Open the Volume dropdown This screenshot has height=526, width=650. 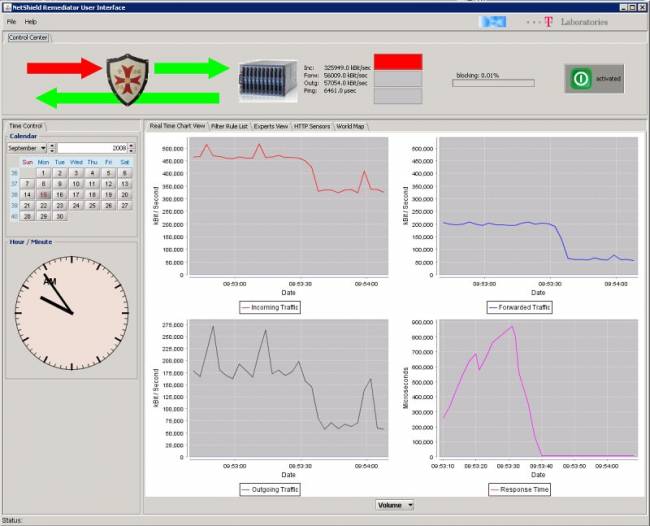click(395, 505)
